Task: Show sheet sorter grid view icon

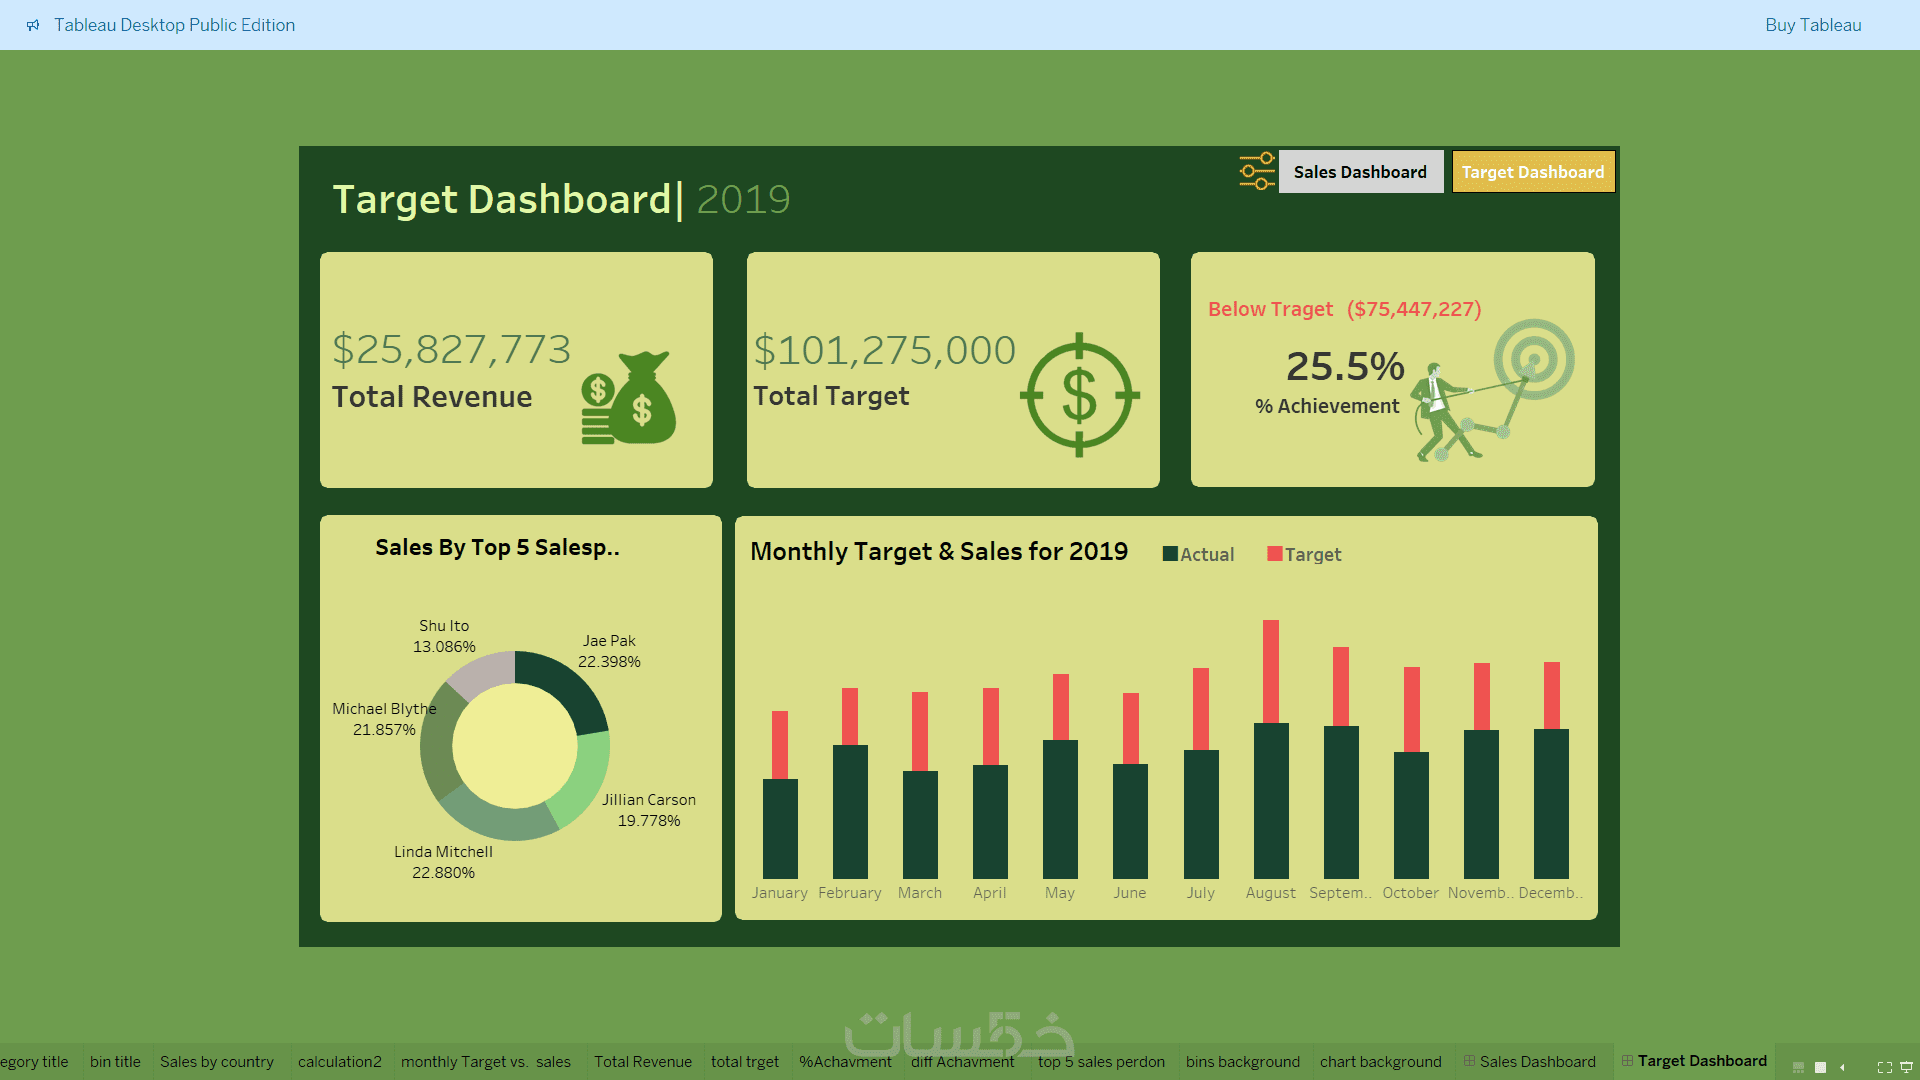Action: (x=1820, y=1067)
